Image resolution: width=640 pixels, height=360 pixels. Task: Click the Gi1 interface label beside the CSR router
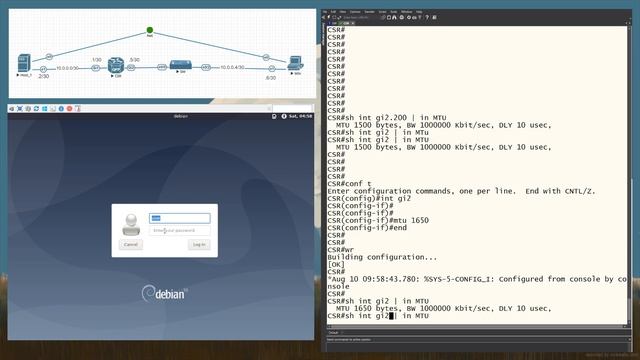click(96, 68)
